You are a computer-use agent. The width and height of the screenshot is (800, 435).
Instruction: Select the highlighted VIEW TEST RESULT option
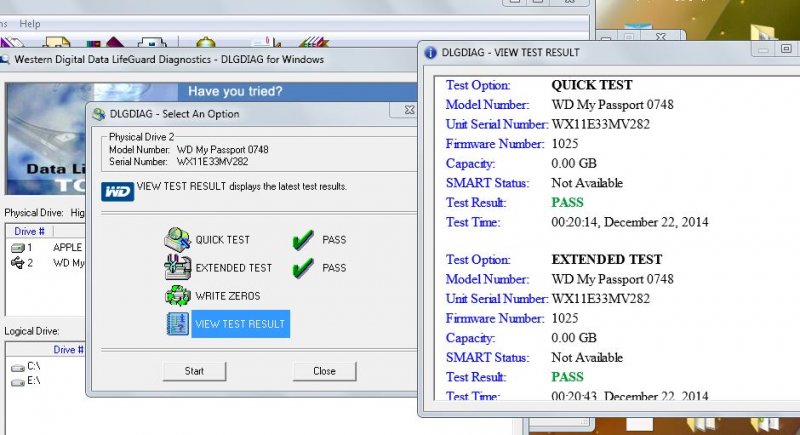coord(240,324)
